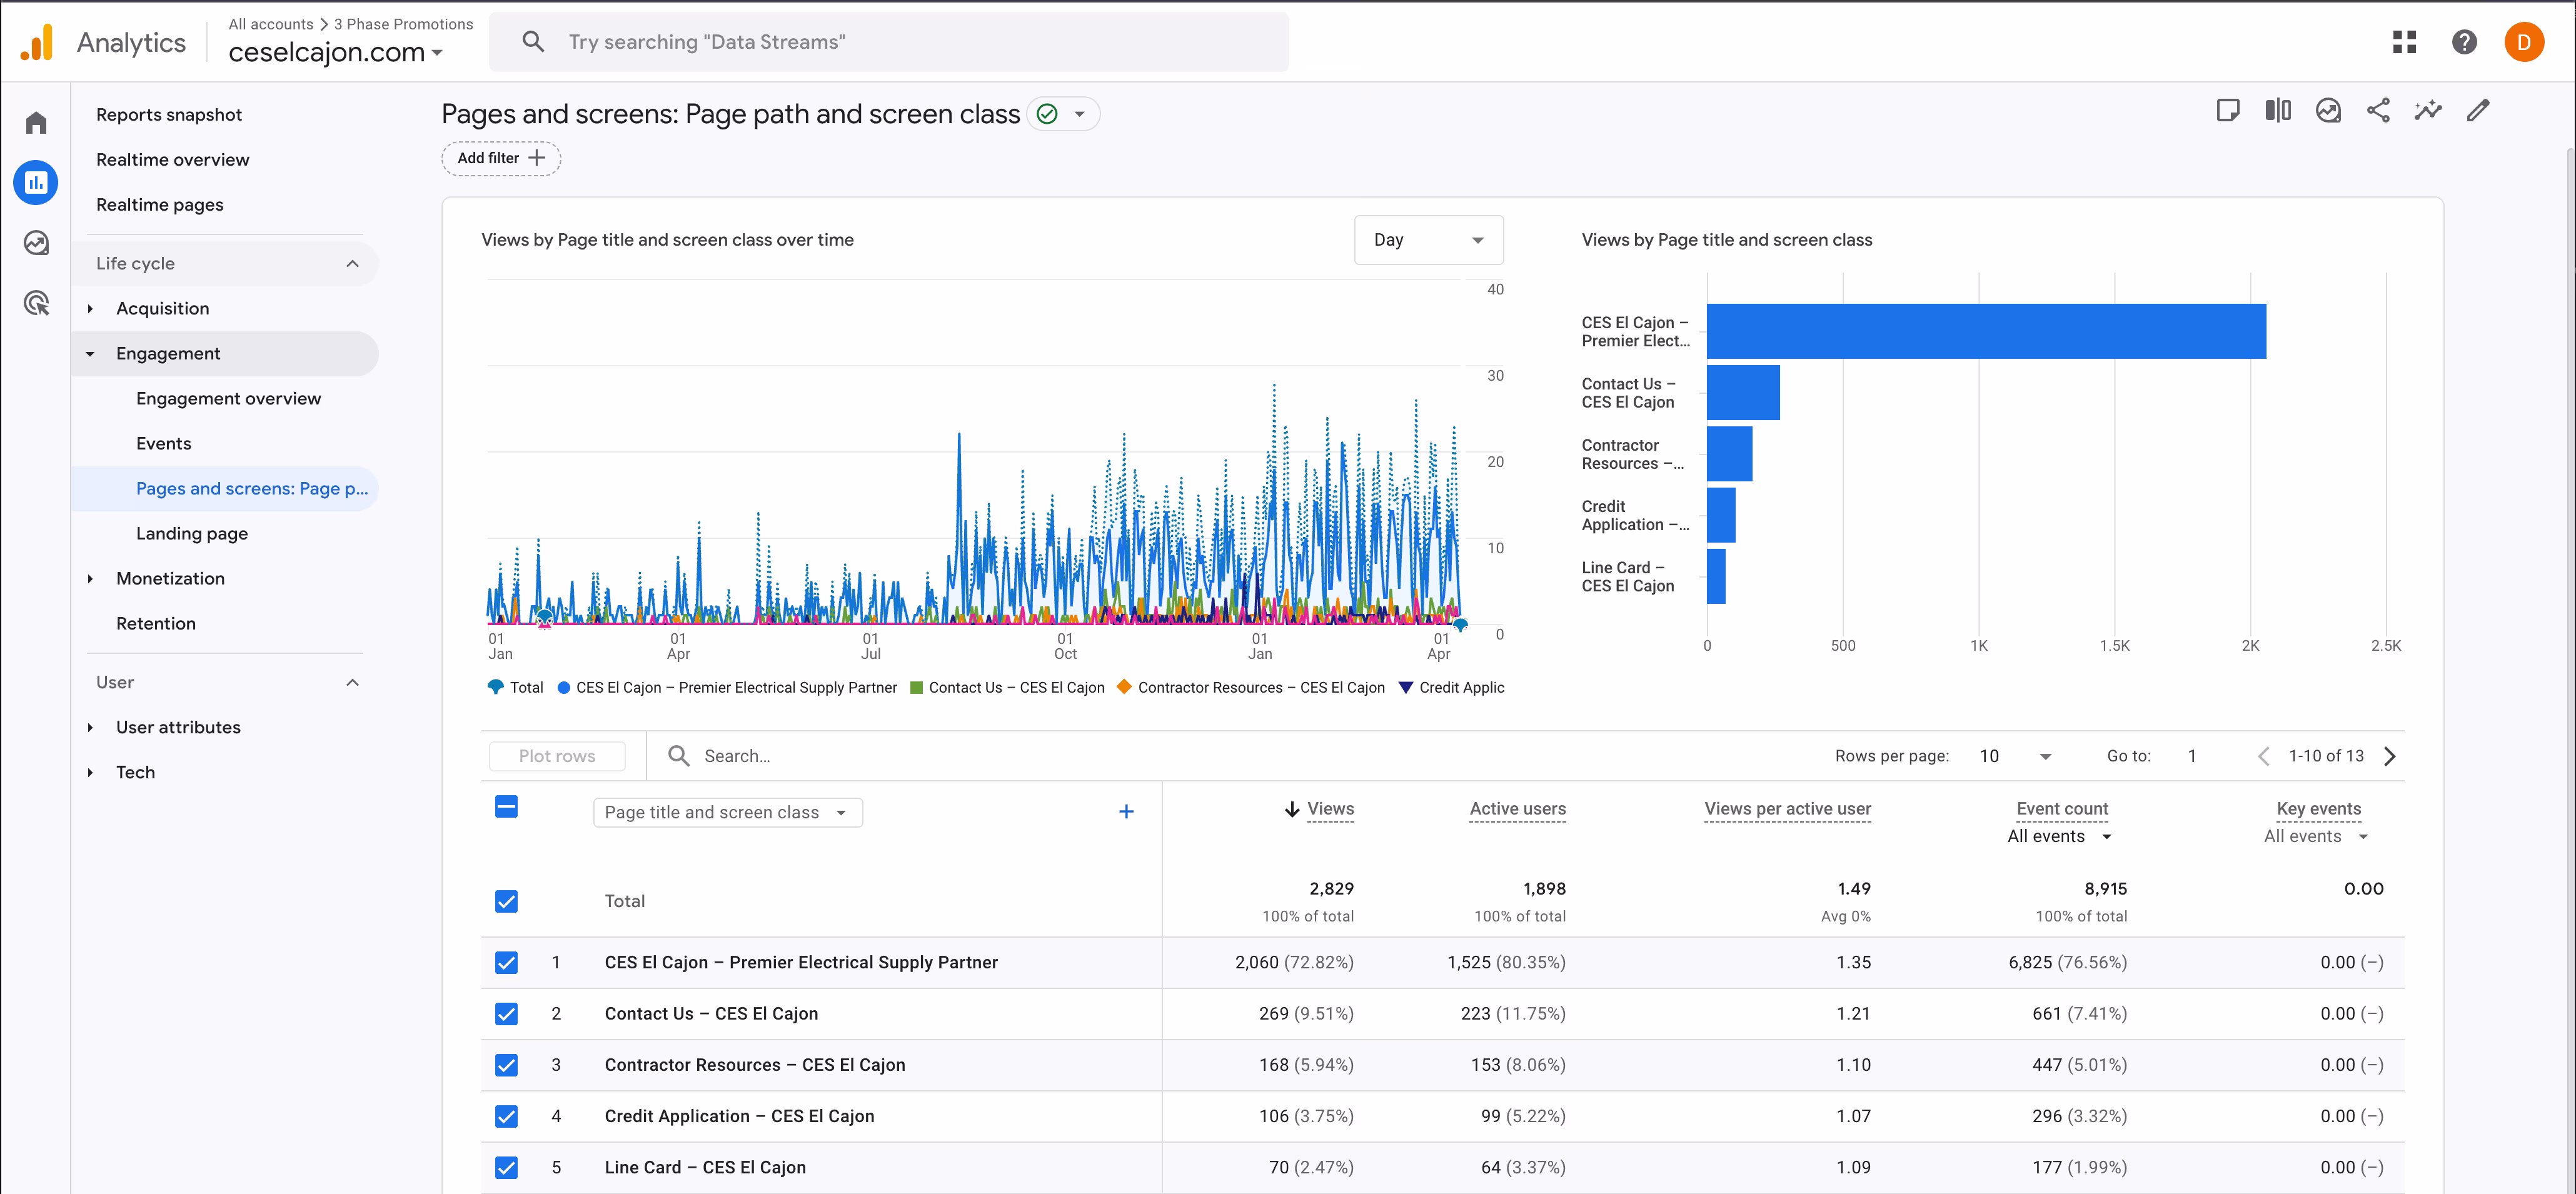Click the Add filter button
Viewport: 2576px width, 1194px height.
click(501, 158)
